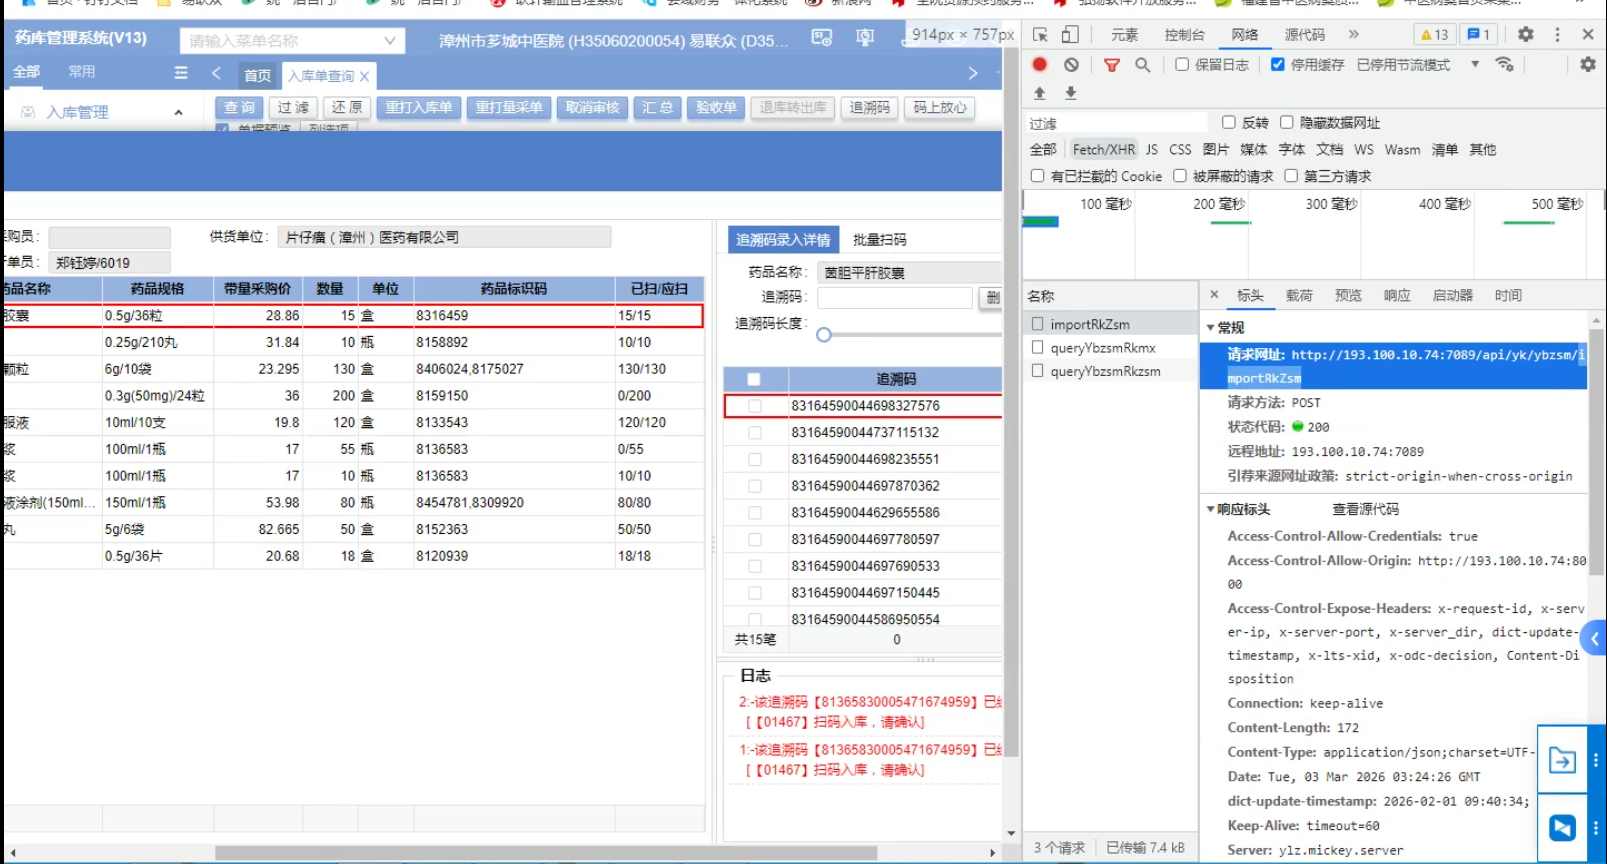
Task: Enable the 隐藏数据网址 checkbox
Action: coord(1287,123)
